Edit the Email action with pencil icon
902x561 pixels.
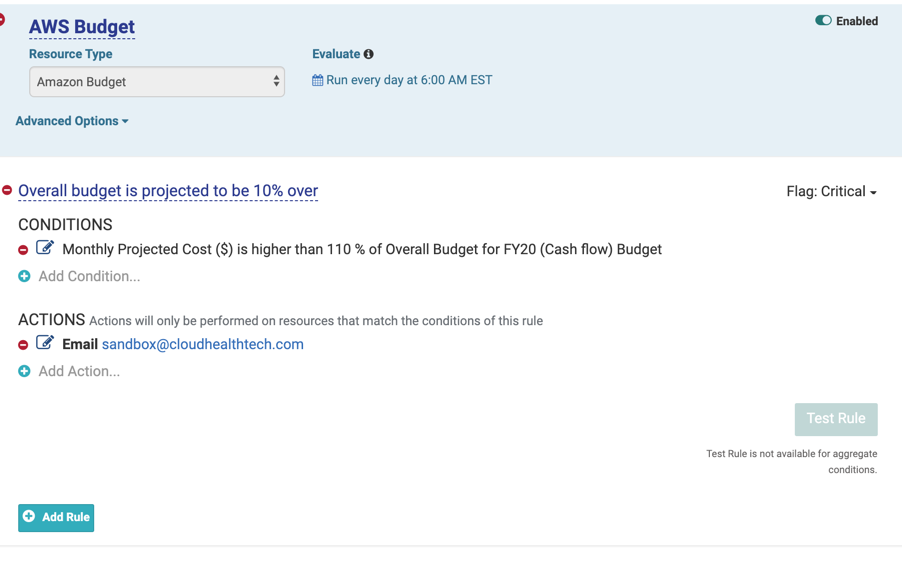[45, 343]
